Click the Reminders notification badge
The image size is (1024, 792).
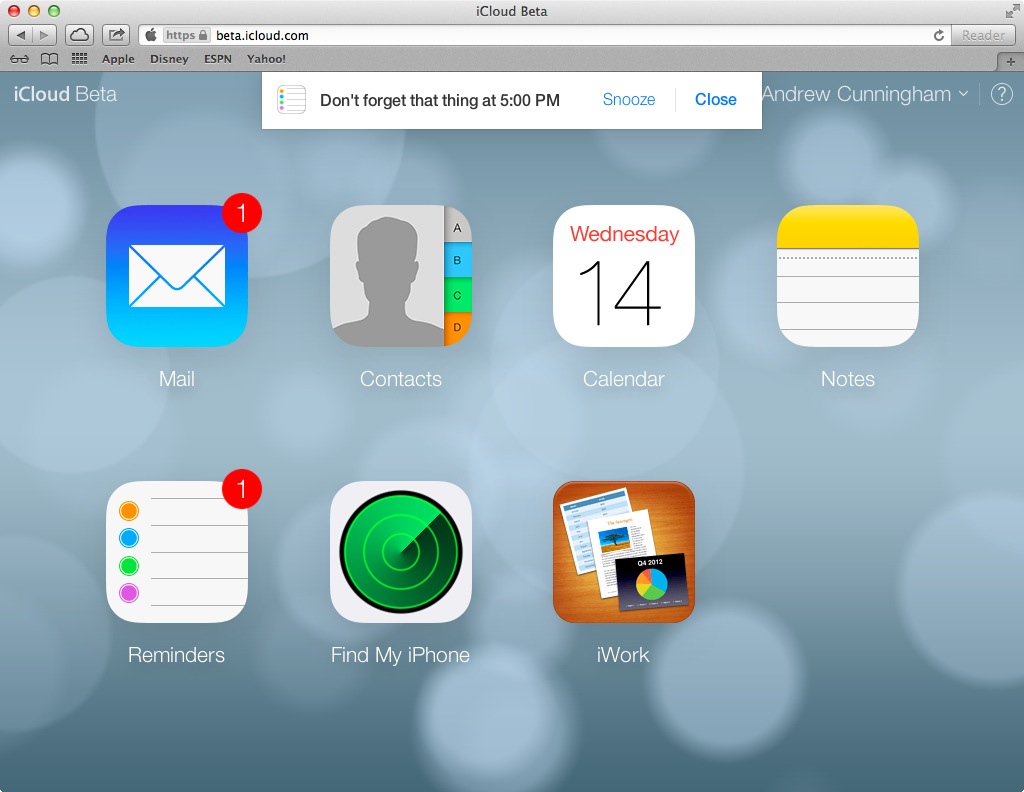pyautogui.click(x=242, y=488)
